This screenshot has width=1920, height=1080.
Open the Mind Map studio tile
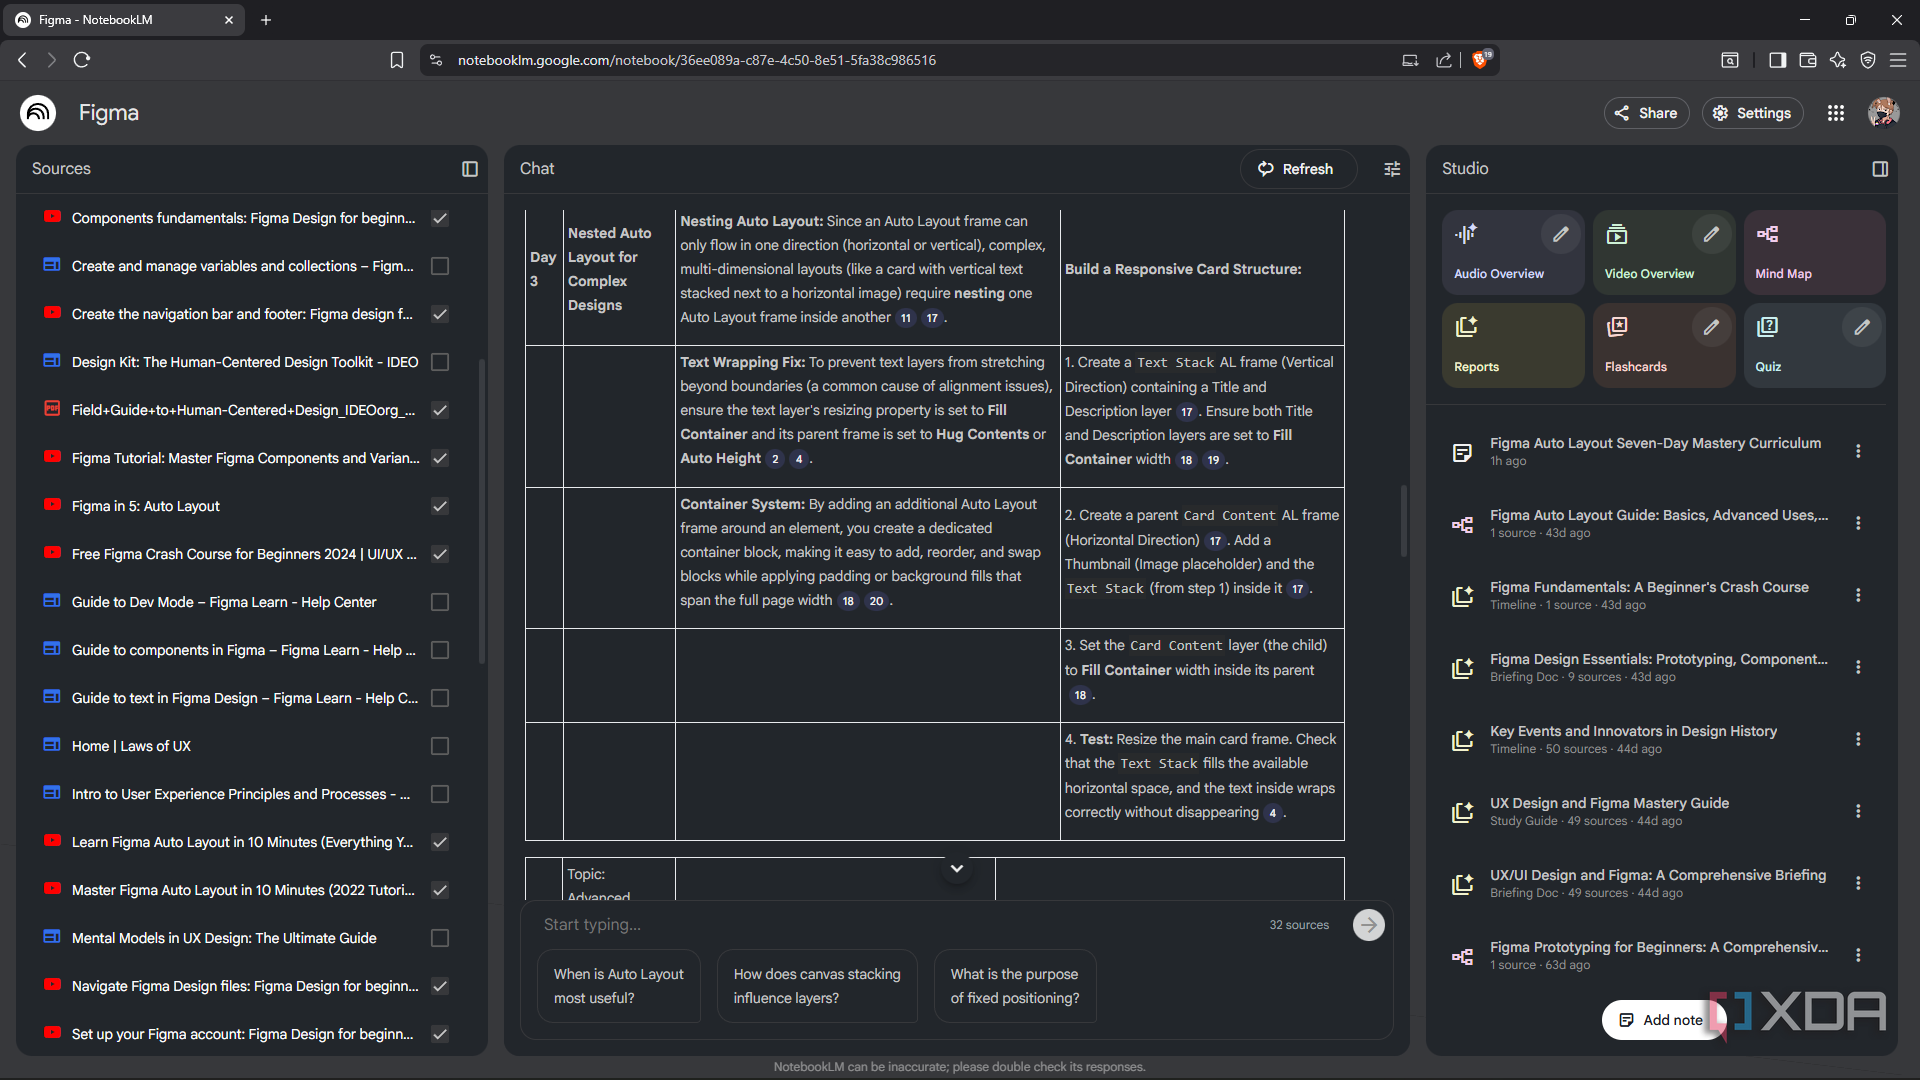[1814, 252]
